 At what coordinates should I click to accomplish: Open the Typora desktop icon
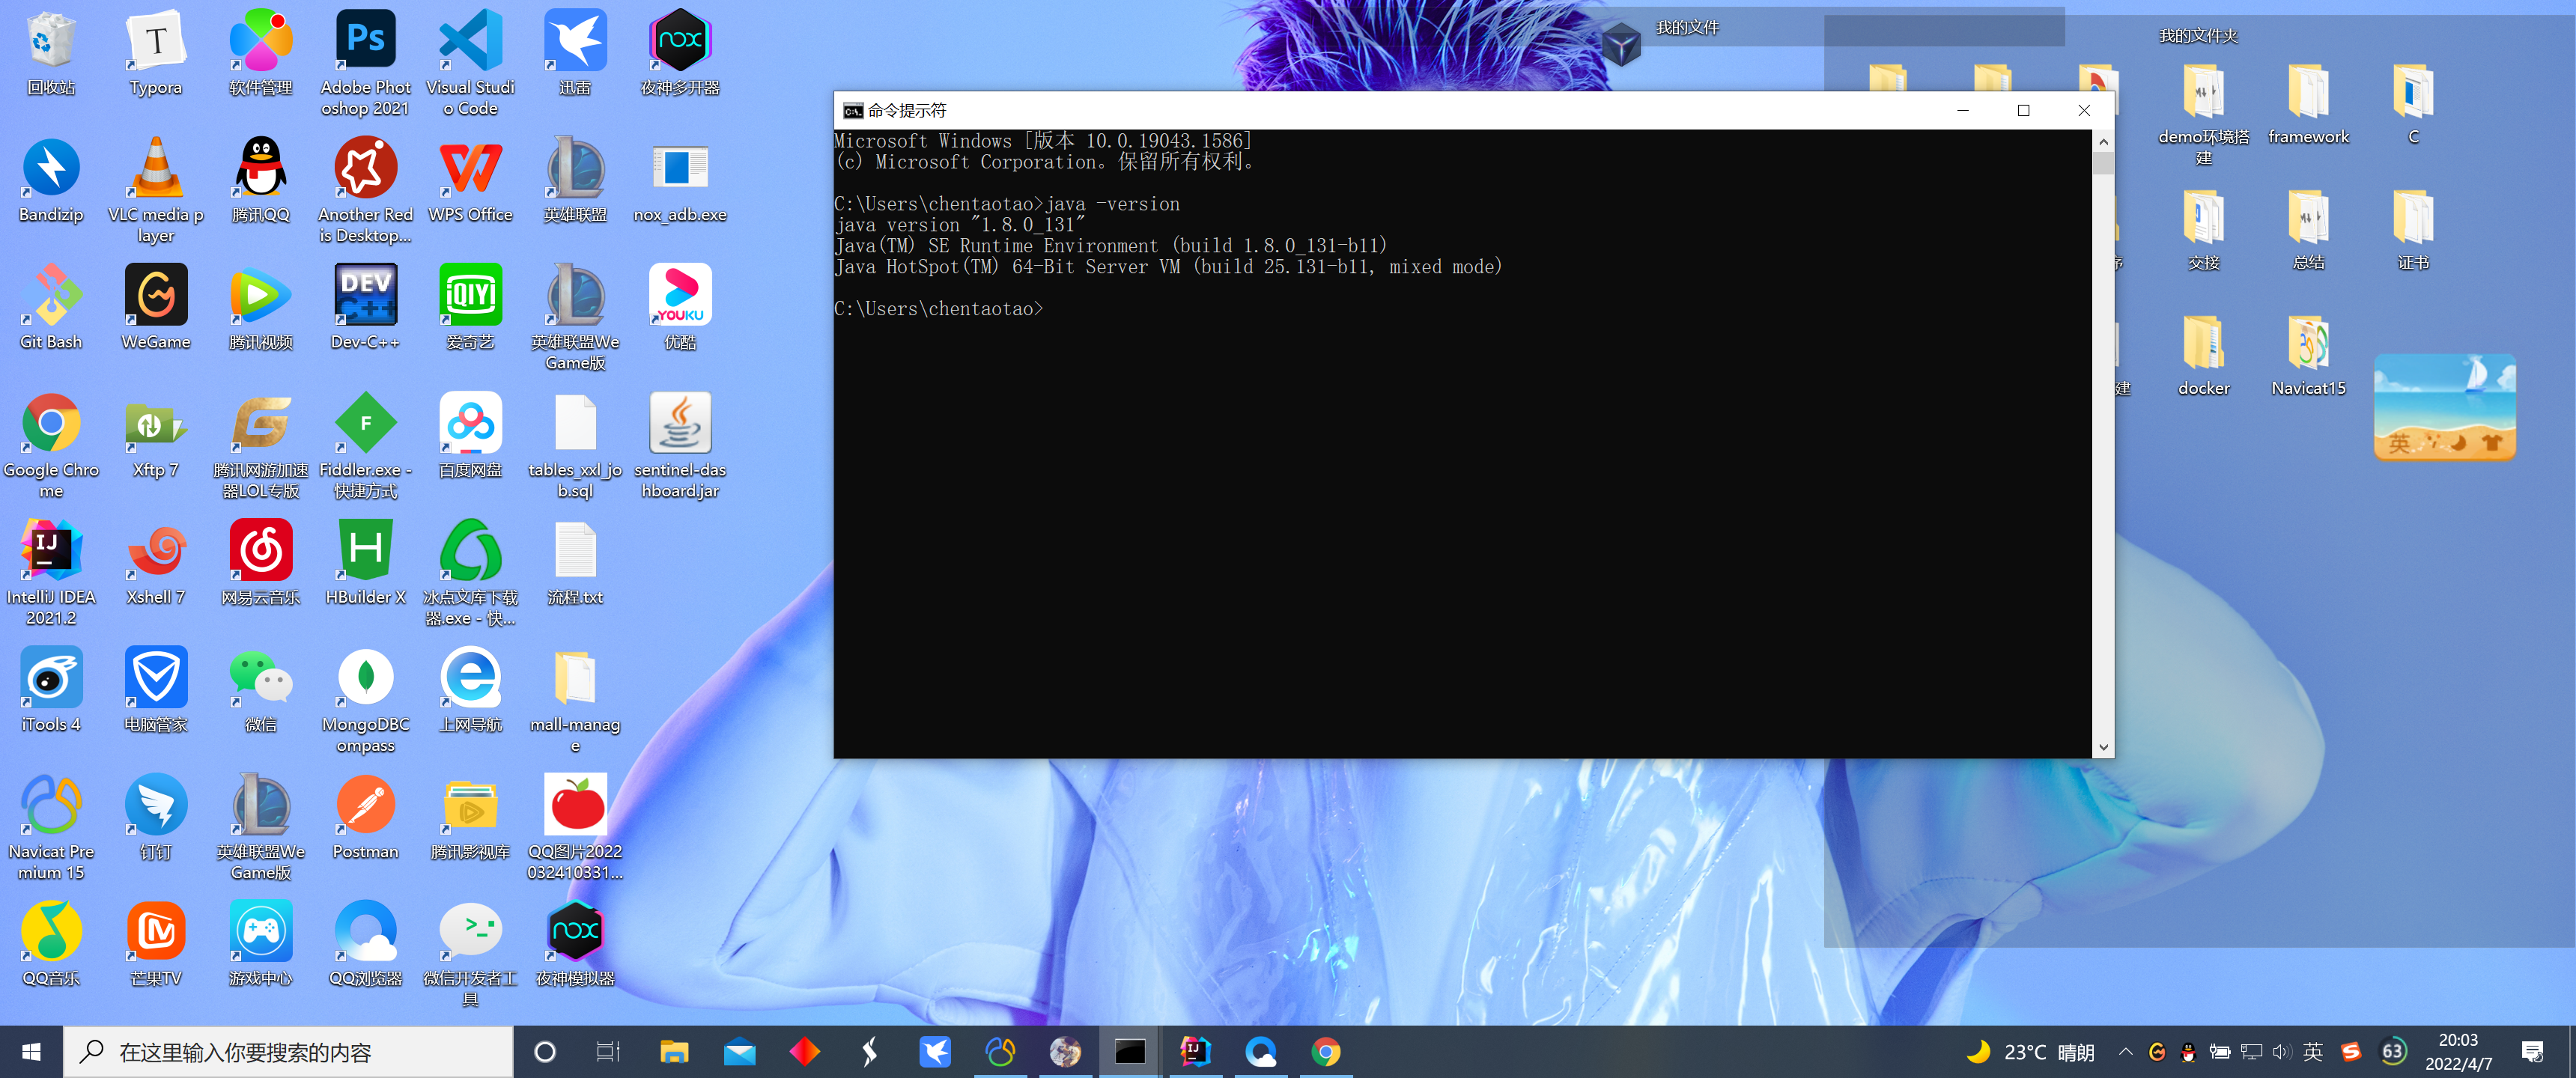pos(156,40)
